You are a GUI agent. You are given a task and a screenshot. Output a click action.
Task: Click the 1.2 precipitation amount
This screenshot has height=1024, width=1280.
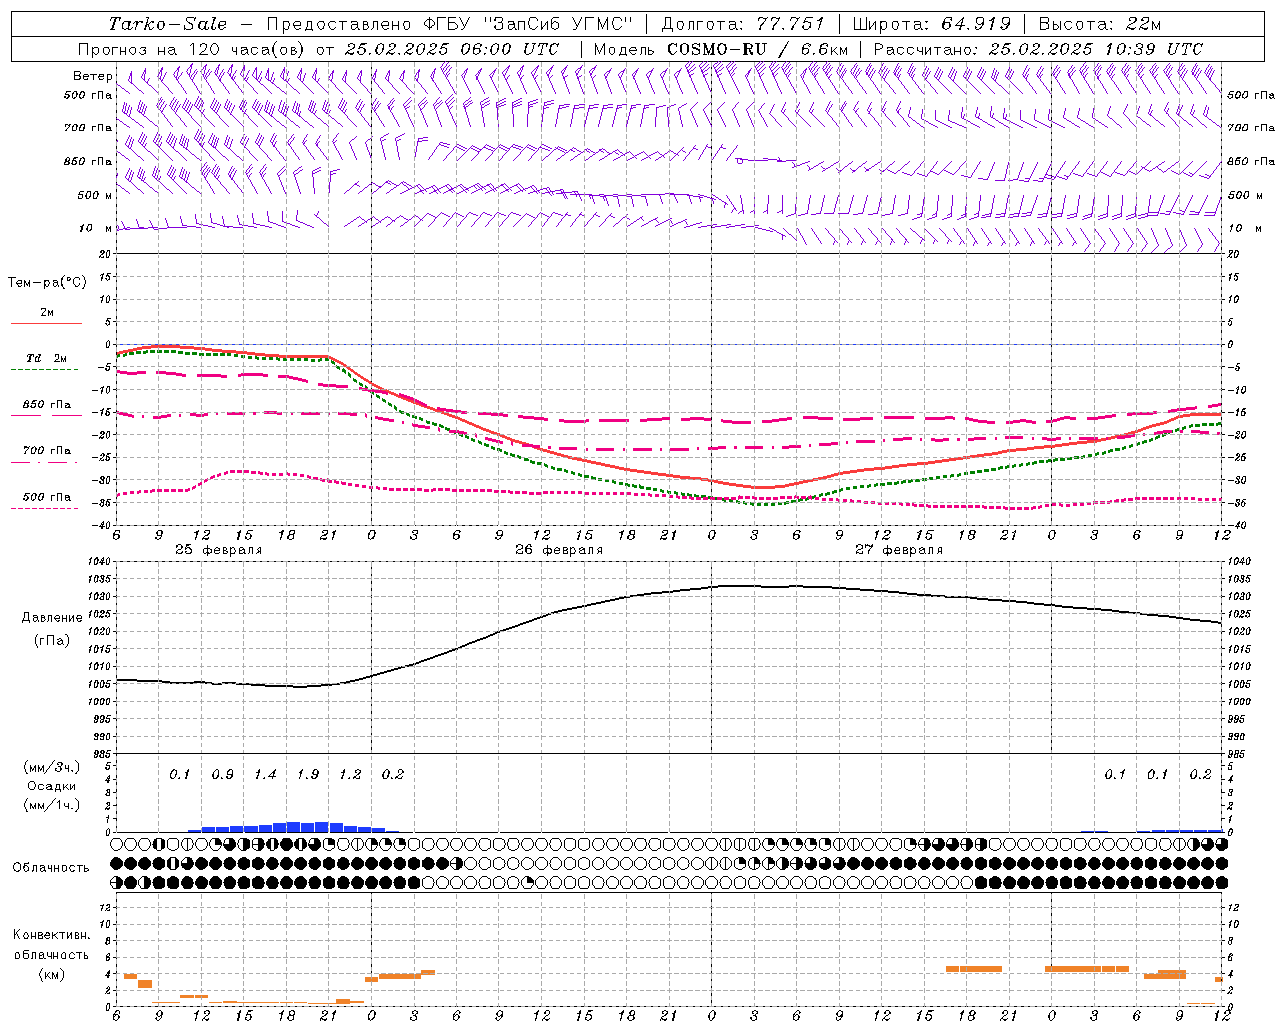point(350,775)
